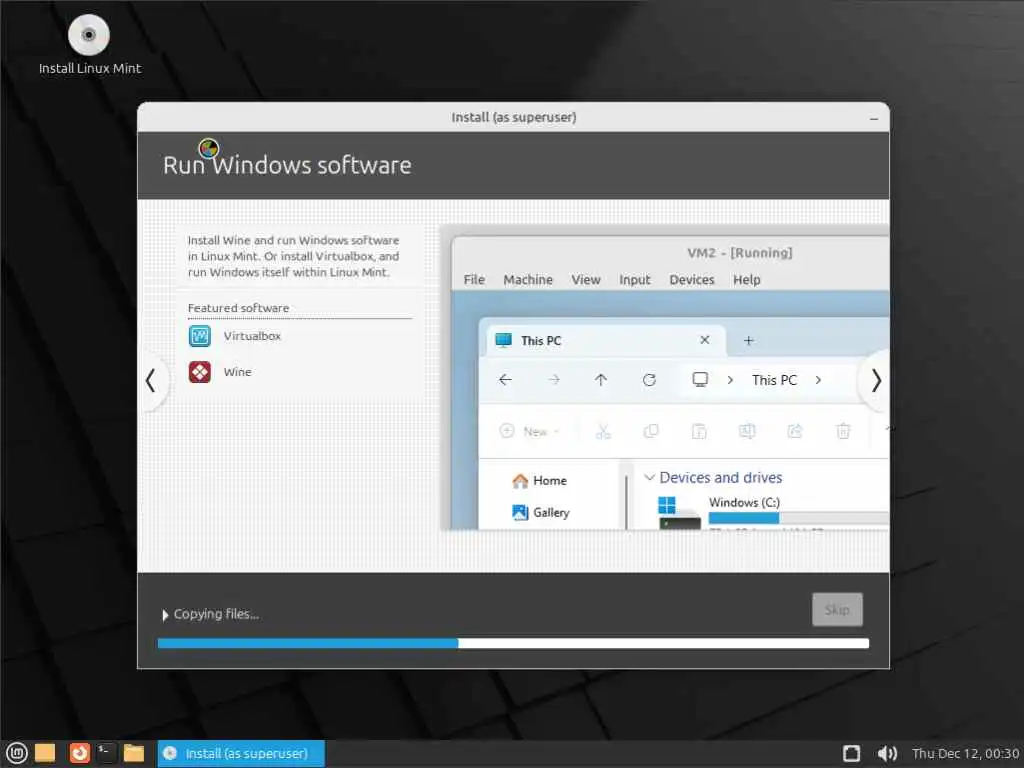Select Home in the explorer sidebar
The width and height of the screenshot is (1024, 768).
(x=539, y=481)
